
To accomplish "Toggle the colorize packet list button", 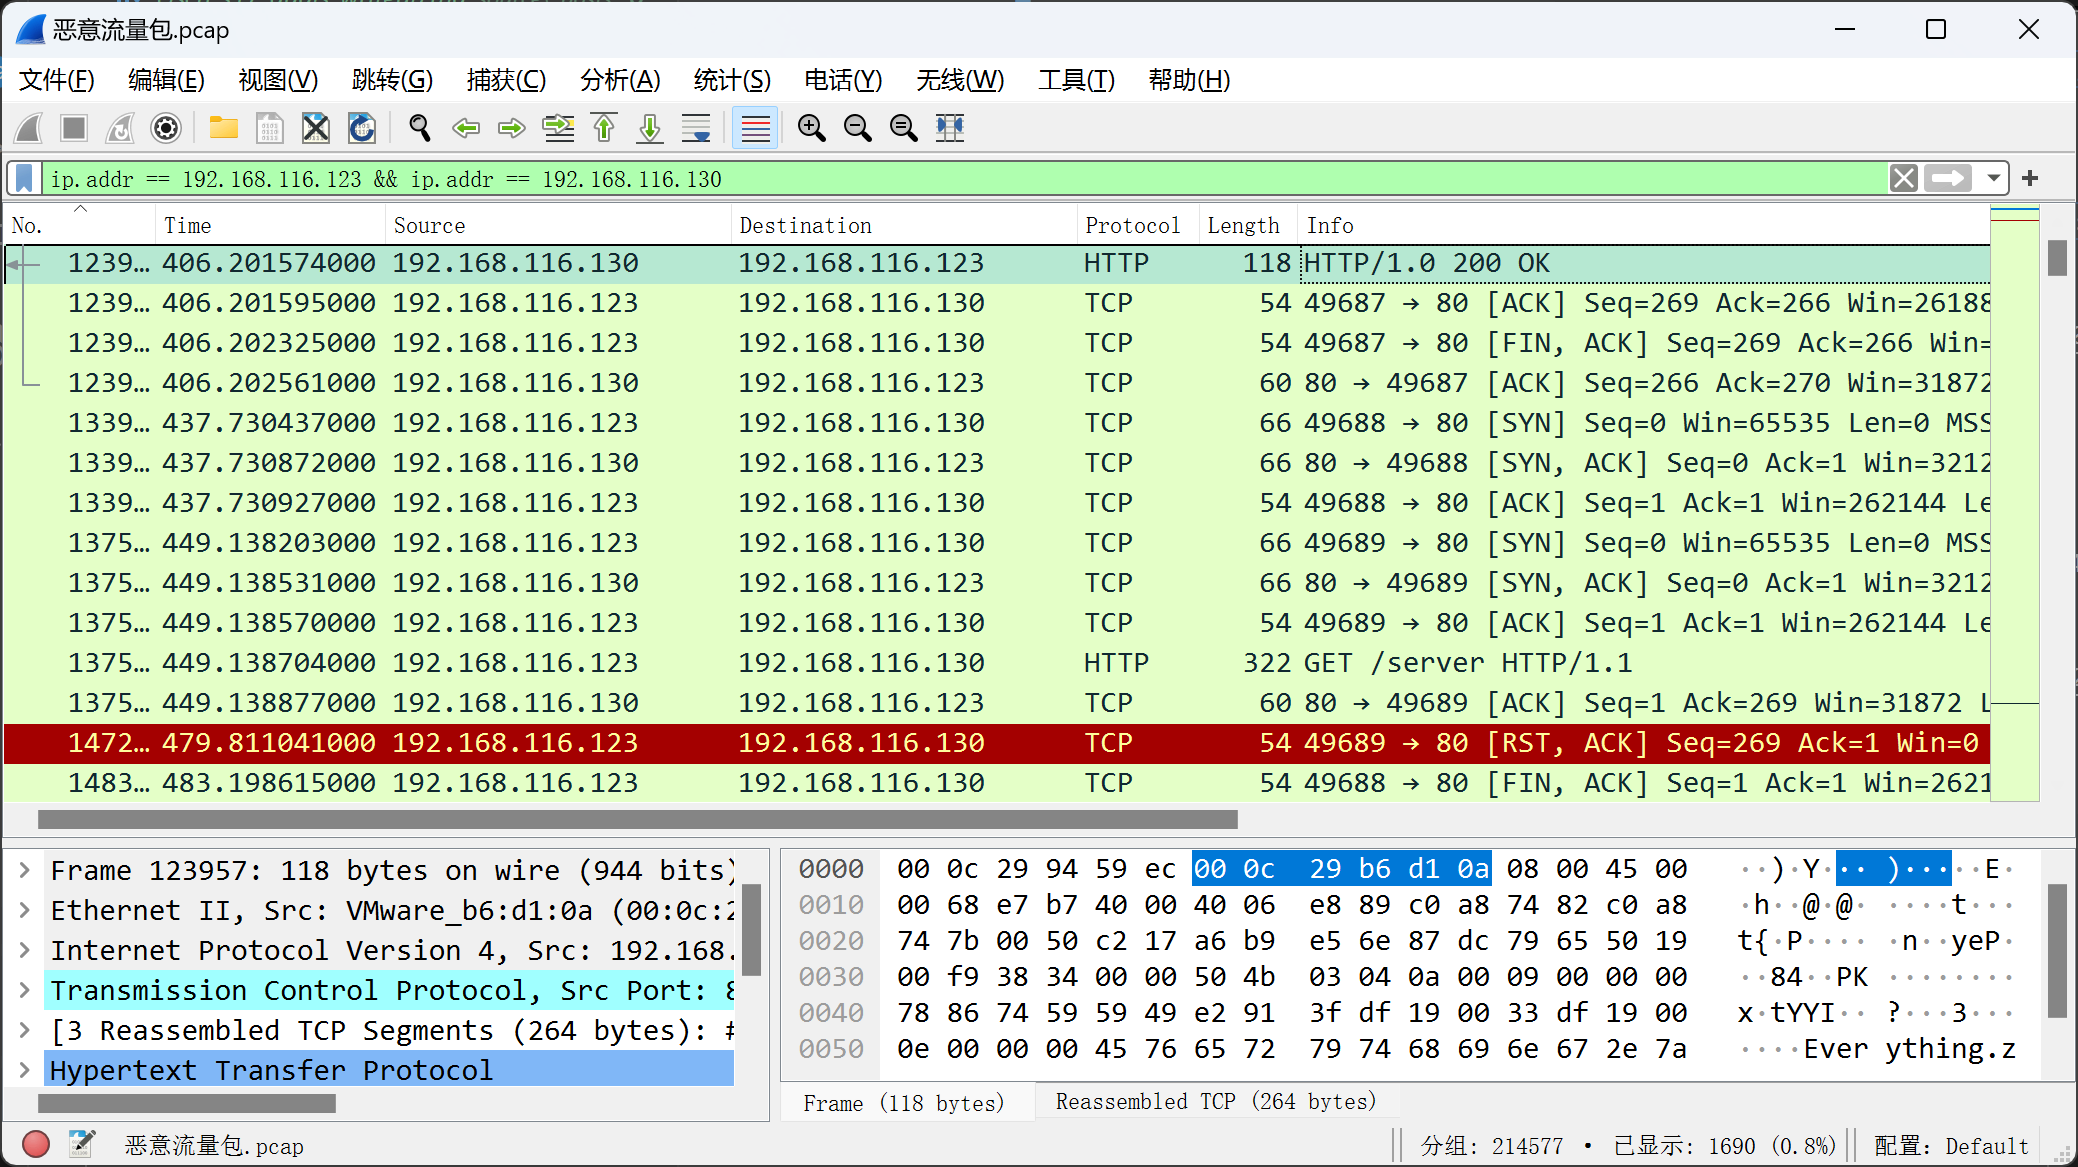I will pyautogui.click(x=755, y=128).
